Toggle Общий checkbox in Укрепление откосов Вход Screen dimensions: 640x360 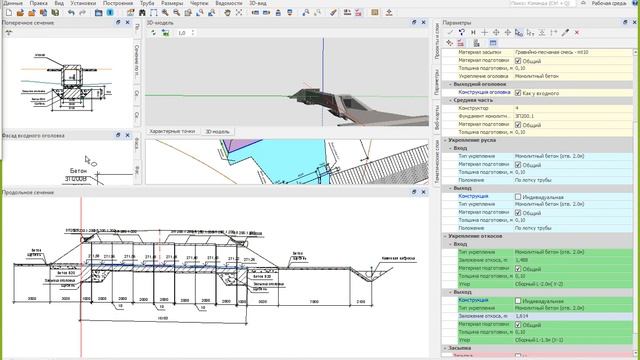518,269
